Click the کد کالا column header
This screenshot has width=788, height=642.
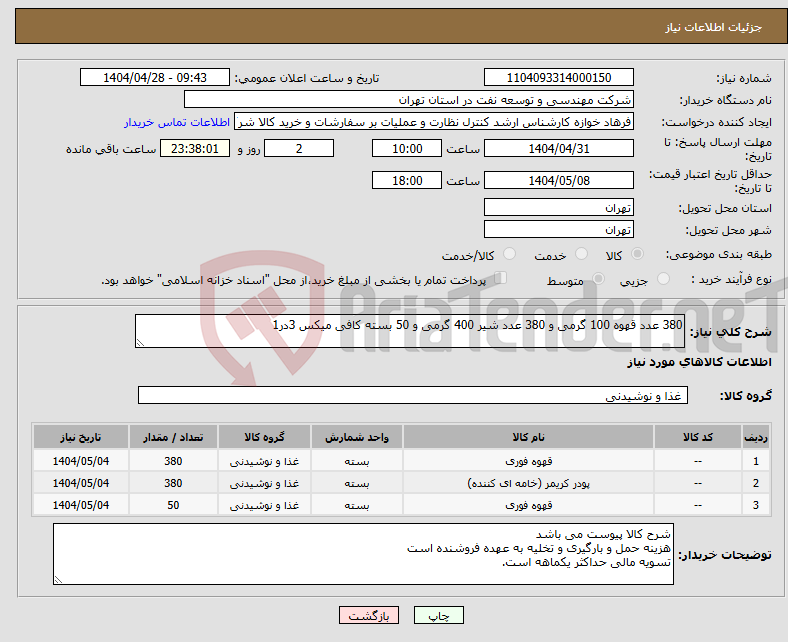[698, 437]
